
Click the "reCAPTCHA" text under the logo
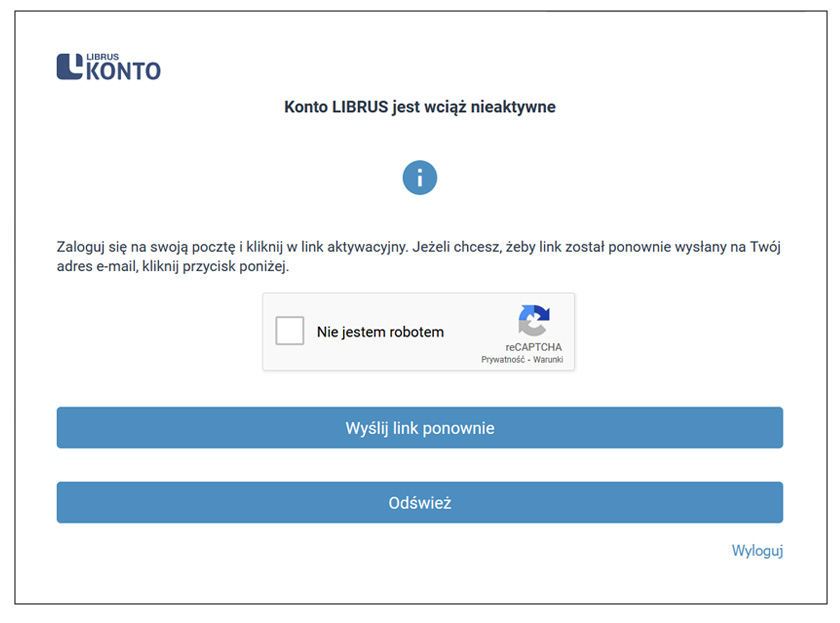[x=533, y=347]
